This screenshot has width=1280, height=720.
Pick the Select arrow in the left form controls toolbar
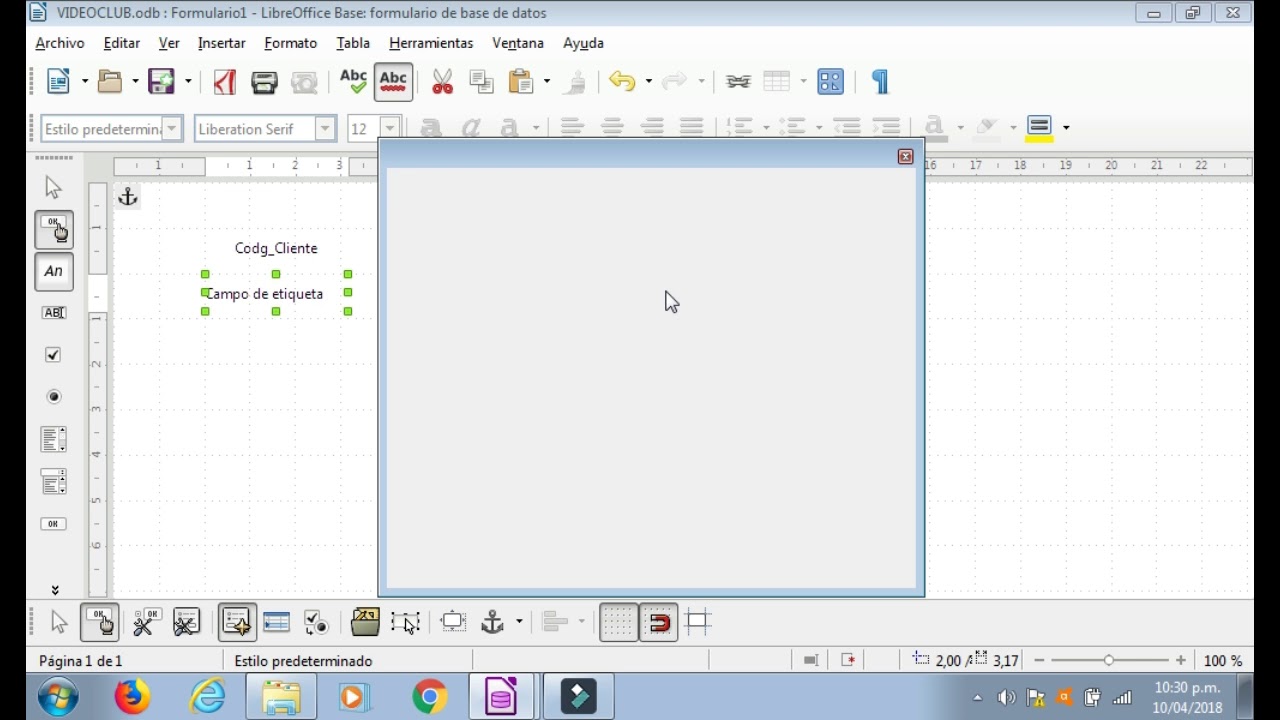54,188
